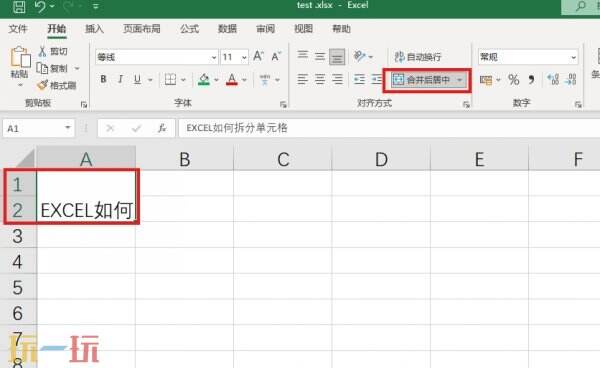
Task: Select bottom vertical align icon
Action: point(337,57)
